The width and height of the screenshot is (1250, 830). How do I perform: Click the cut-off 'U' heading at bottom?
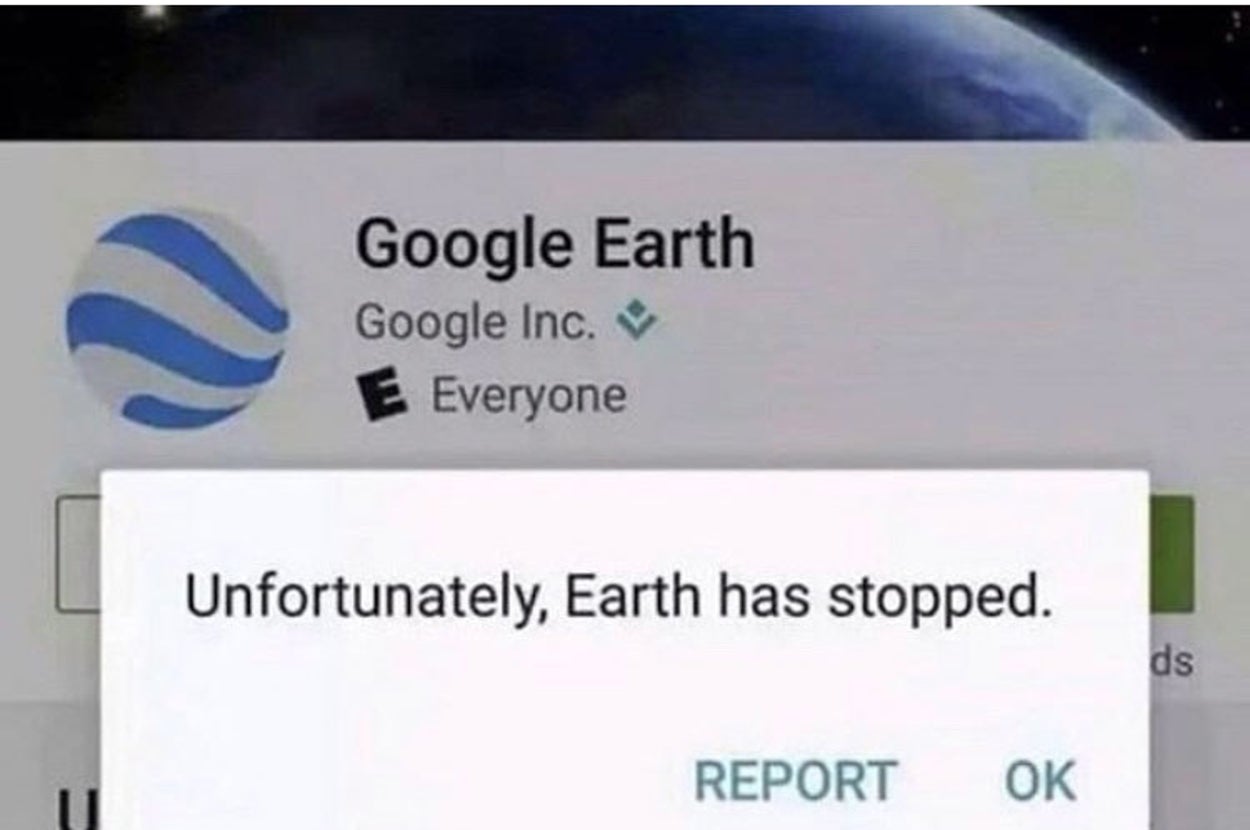point(69,808)
